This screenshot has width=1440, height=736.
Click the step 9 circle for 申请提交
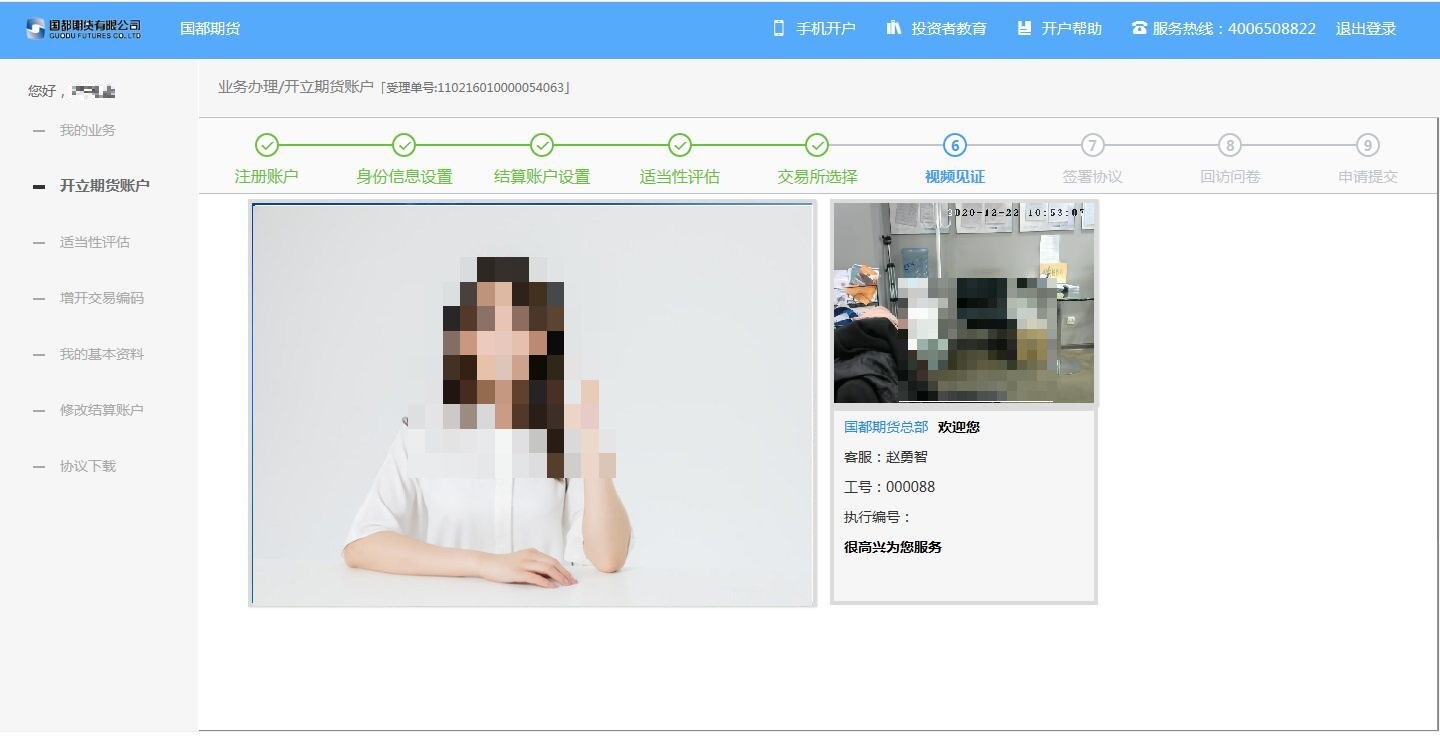click(1368, 145)
